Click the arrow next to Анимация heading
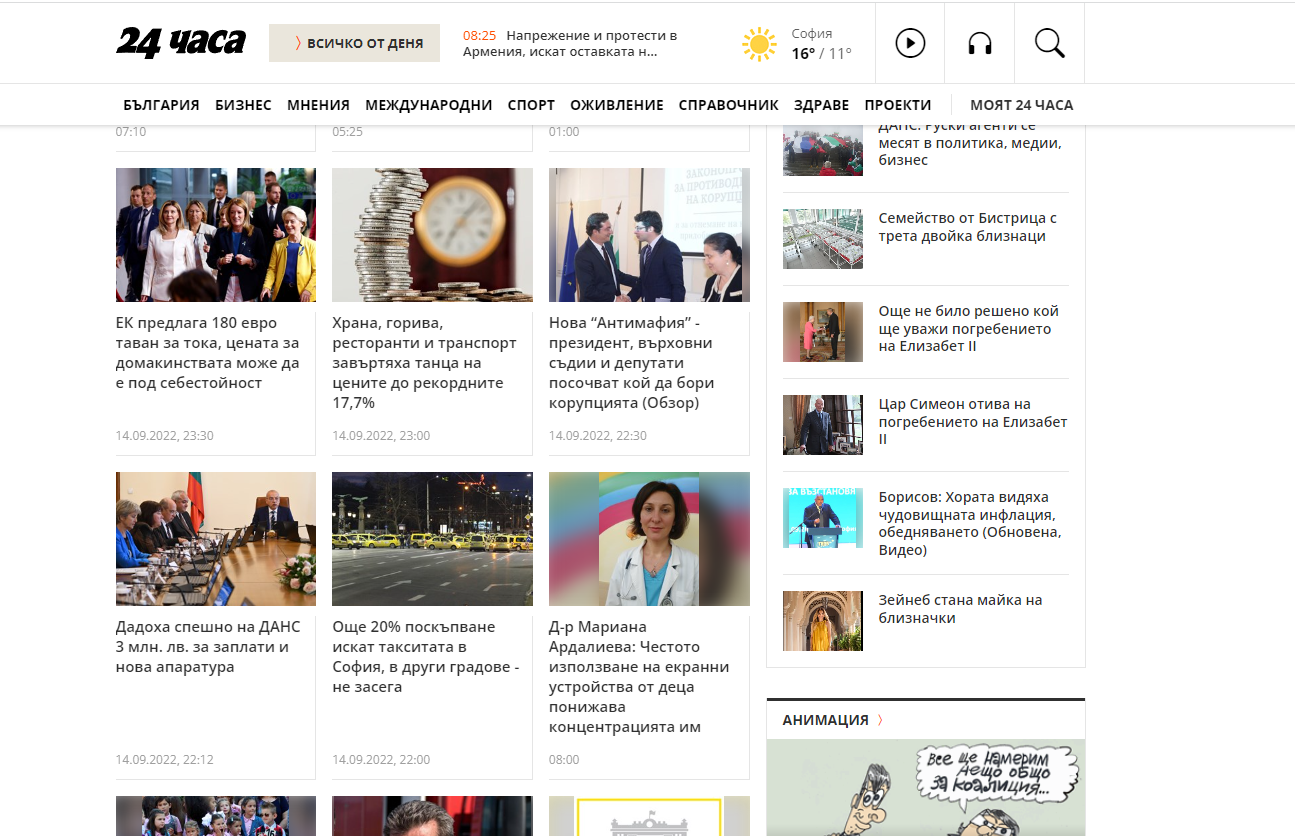The width and height of the screenshot is (1295, 836). click(880, 720)
